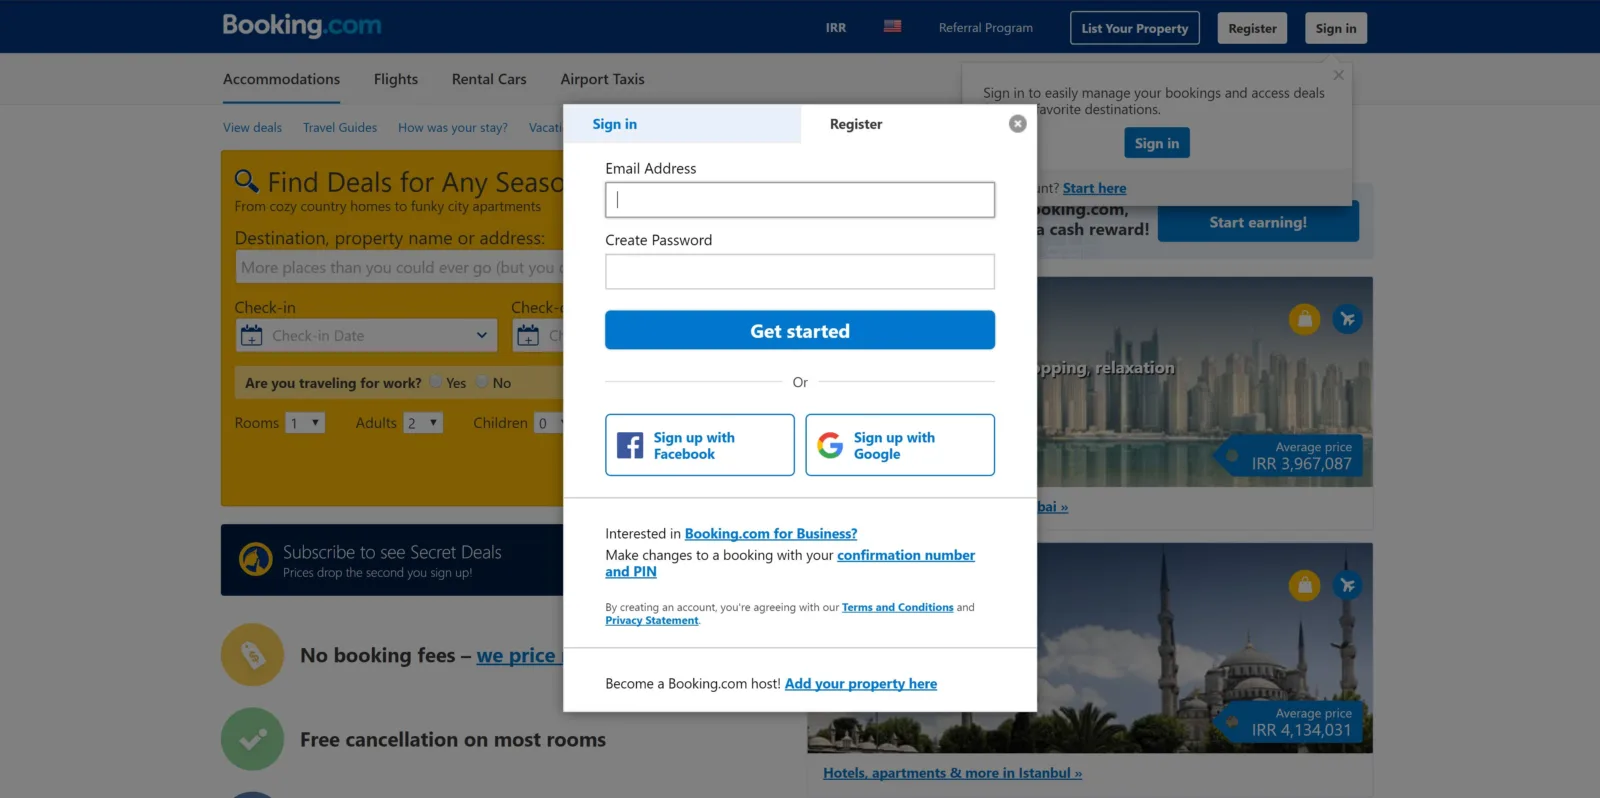This screenshot has height=798, width=1600.
Task: Focus the Email Address field
Action: click(x=800, y=200)
